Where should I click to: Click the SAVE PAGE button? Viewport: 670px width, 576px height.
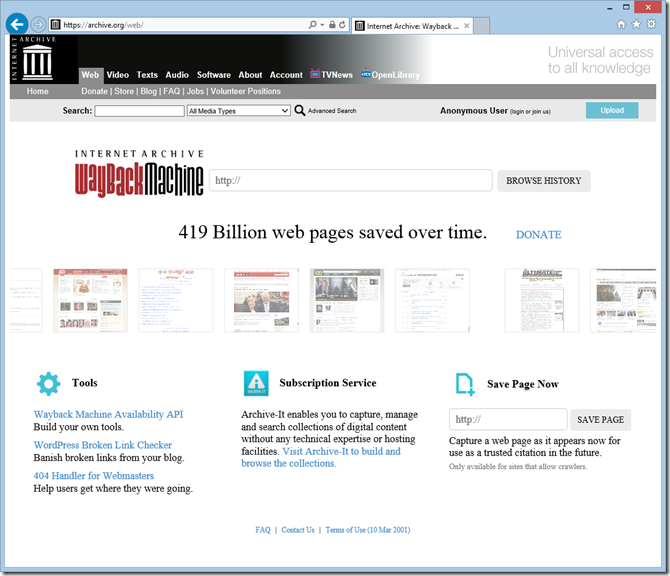coord(600,420)
